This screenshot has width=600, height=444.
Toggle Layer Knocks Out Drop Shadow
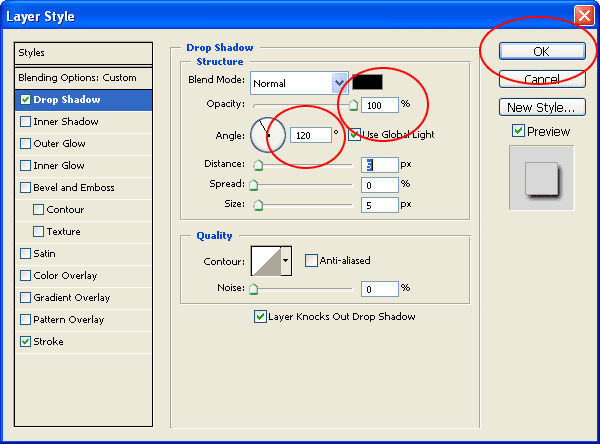click(260, 317)
